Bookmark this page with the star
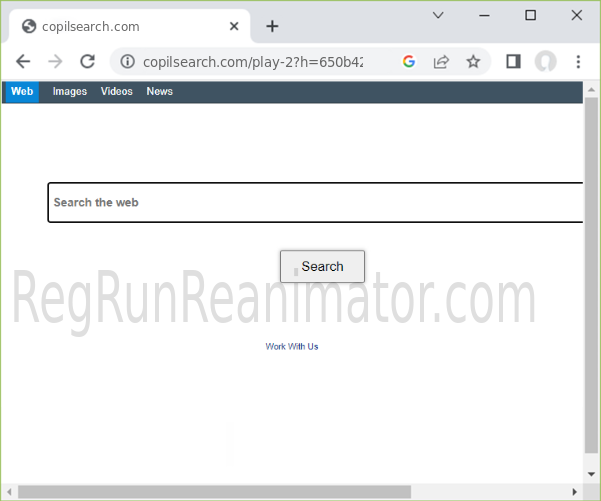601x501 pixels. 473,61
